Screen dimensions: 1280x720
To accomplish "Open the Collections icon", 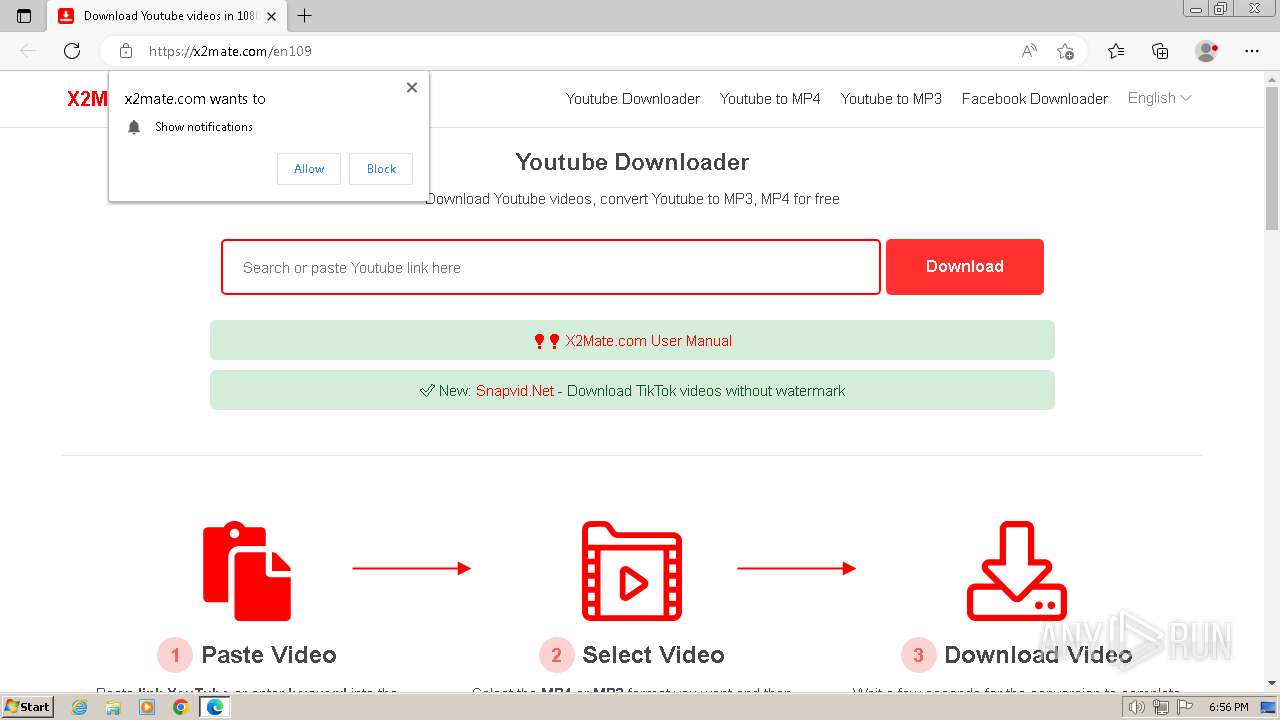I will [1160, 51].
